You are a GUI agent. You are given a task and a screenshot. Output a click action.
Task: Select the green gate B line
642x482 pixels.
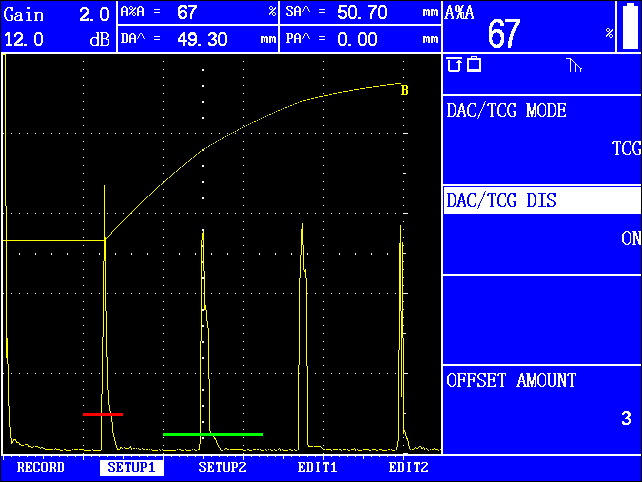point(212,434)
